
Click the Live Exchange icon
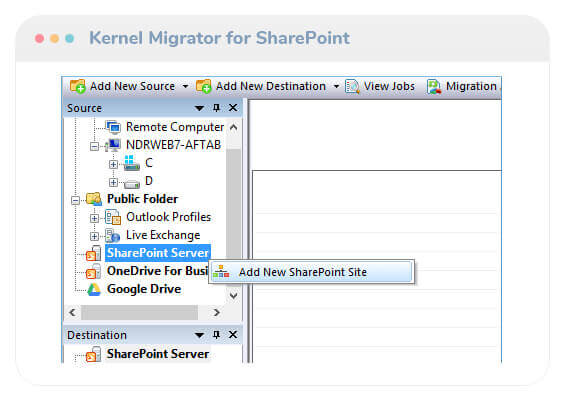113,235
